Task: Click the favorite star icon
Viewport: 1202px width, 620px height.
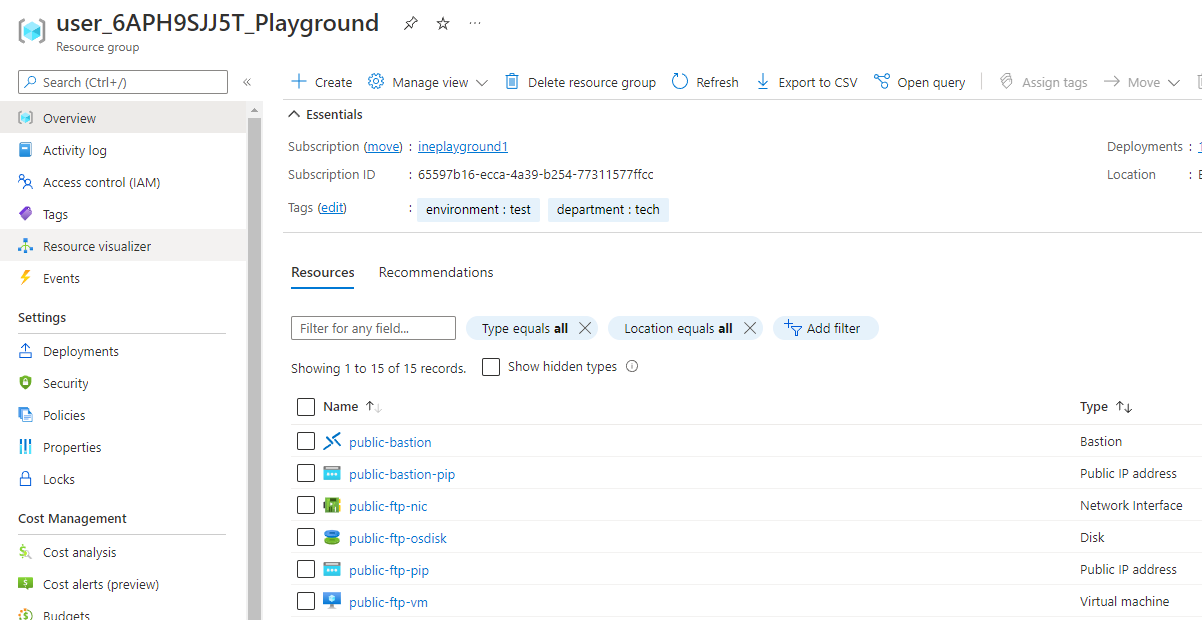Action: tap(443, 24)
